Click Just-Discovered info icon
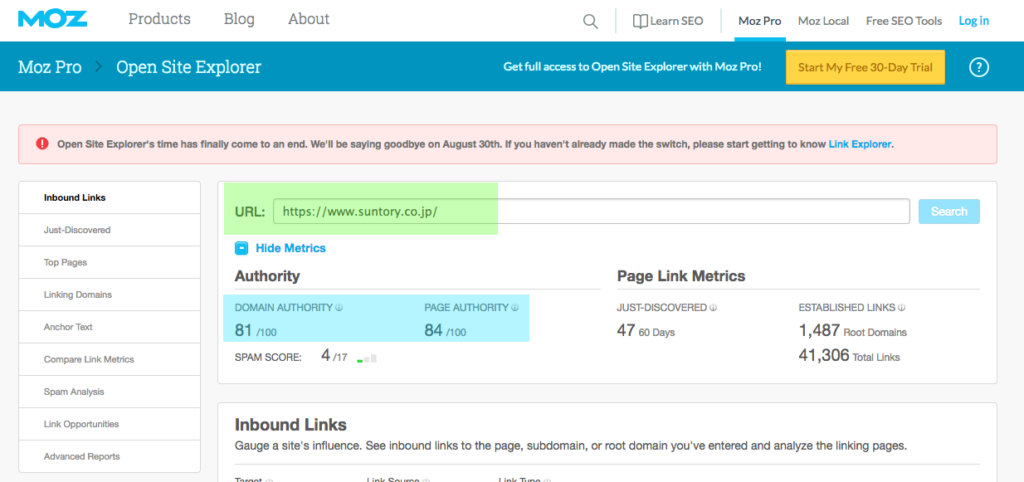Screen dimensions: 1024x482 coord(713,308)
